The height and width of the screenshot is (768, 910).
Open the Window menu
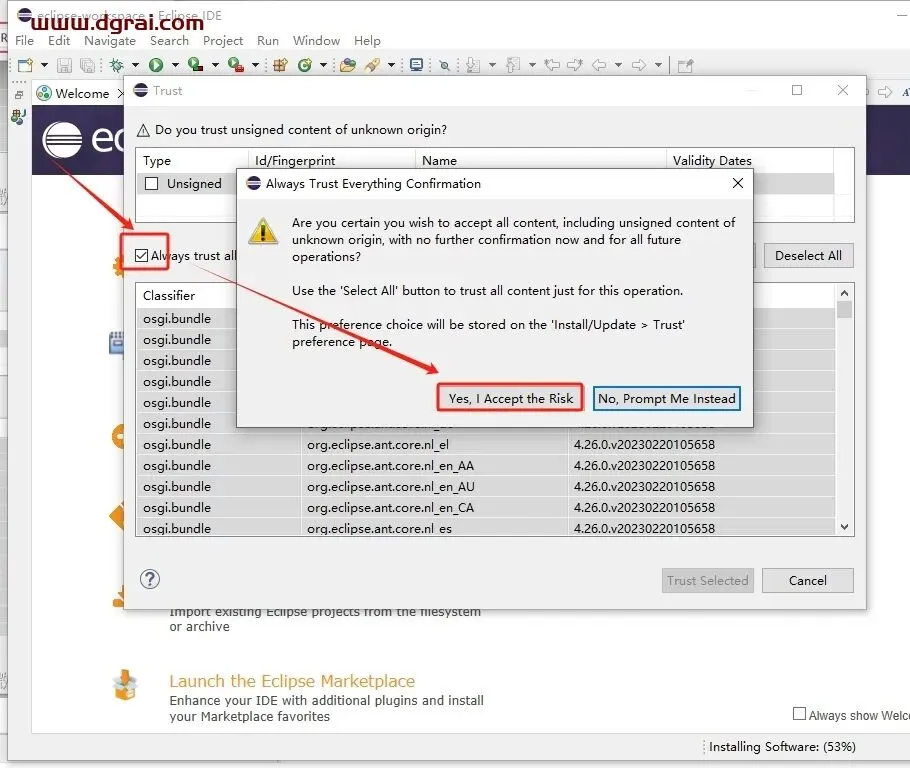[x=316, y=41]
